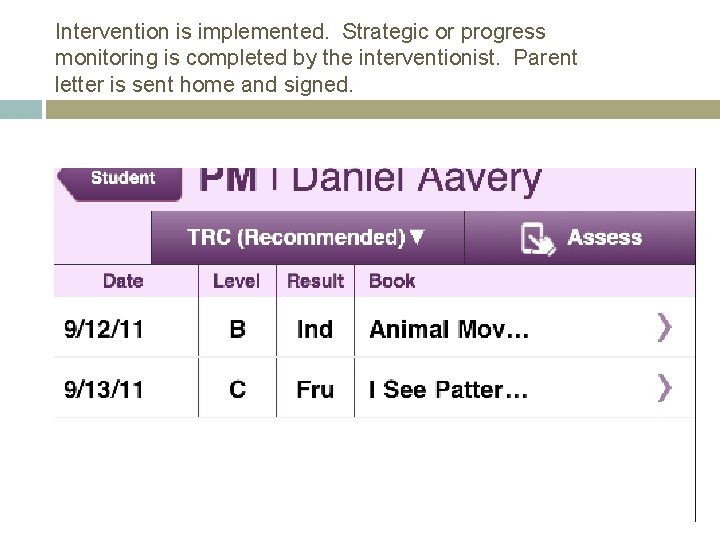
Task: Click the Date column header
Action: (x=123, y=281)
